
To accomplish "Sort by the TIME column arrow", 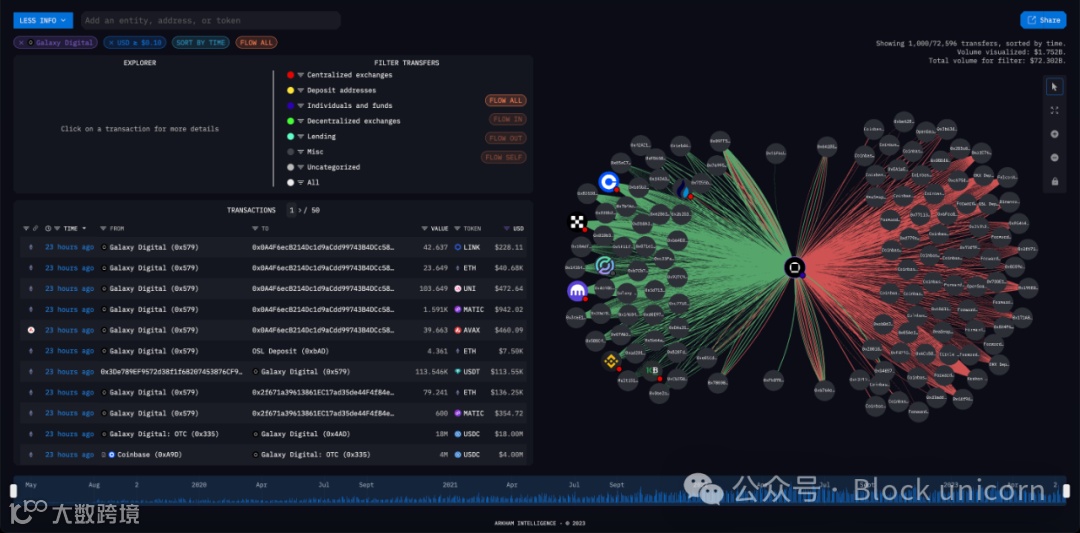I will click(x=84, y=228).
